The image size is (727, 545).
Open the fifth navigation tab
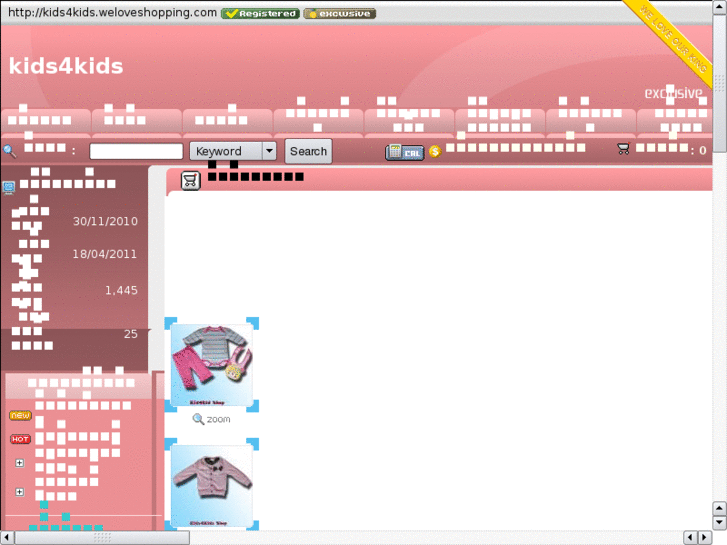coord(409,122)
